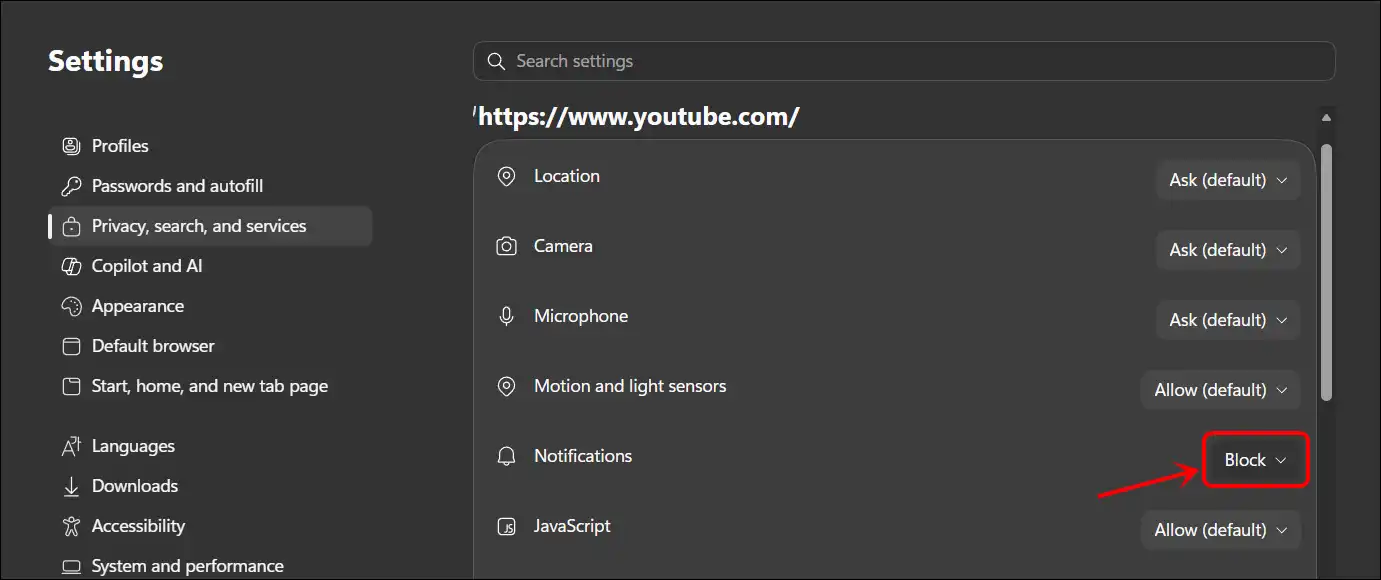1381x580 pixels.
Task: Click the Camera icon in permissions list
Action: click(x=507, y=246)
